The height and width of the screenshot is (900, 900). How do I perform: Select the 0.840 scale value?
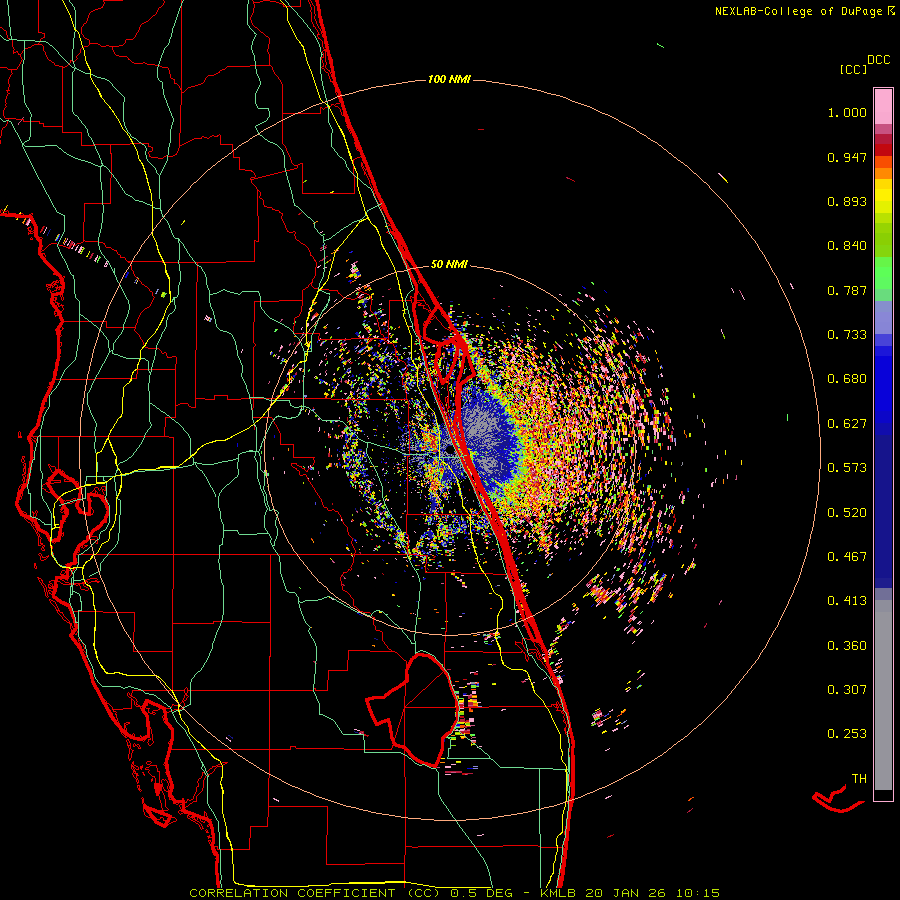(847, 246)
